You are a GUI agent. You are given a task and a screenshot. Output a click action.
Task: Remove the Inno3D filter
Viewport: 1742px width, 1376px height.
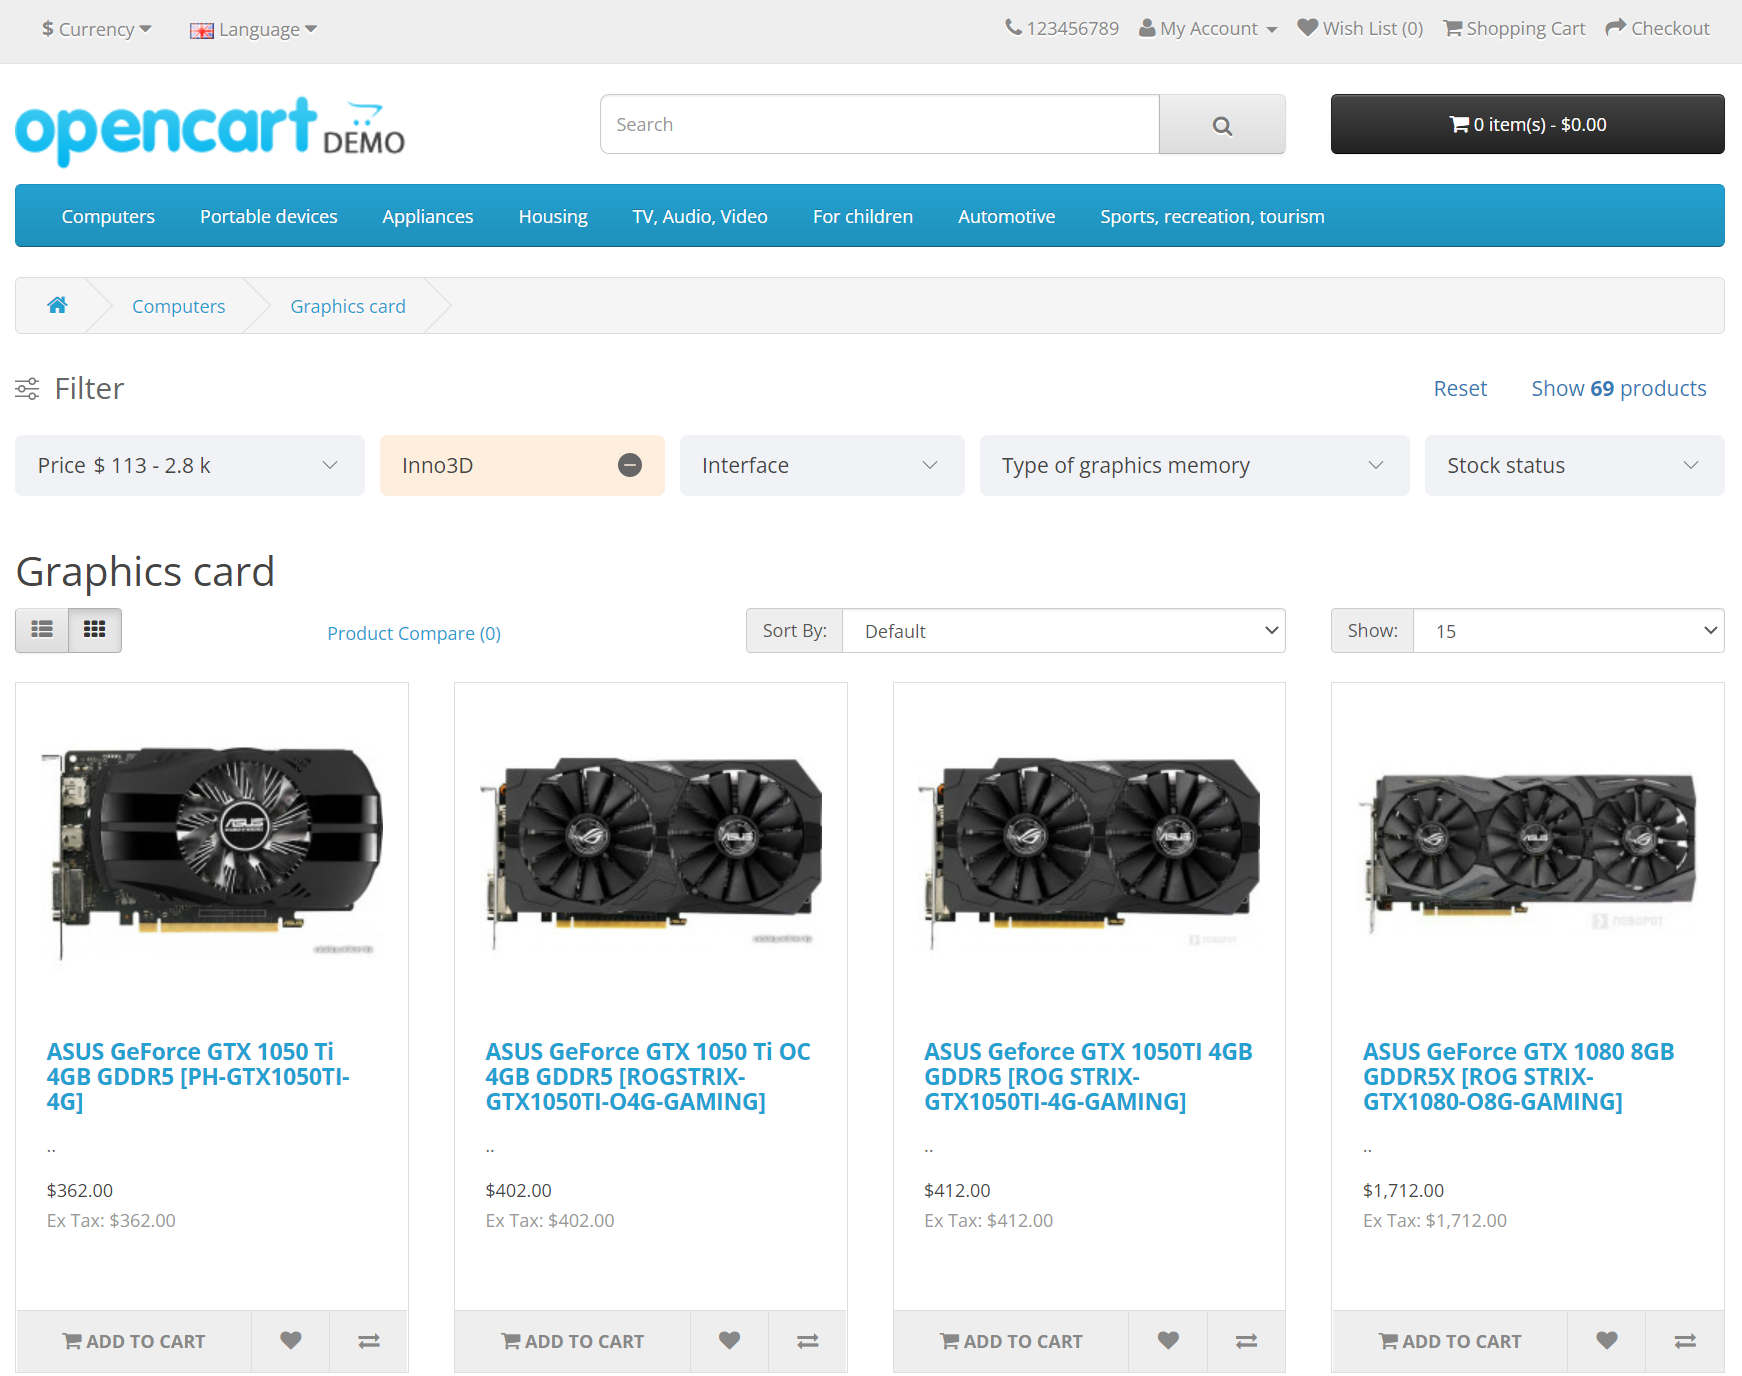pos(629,465)
